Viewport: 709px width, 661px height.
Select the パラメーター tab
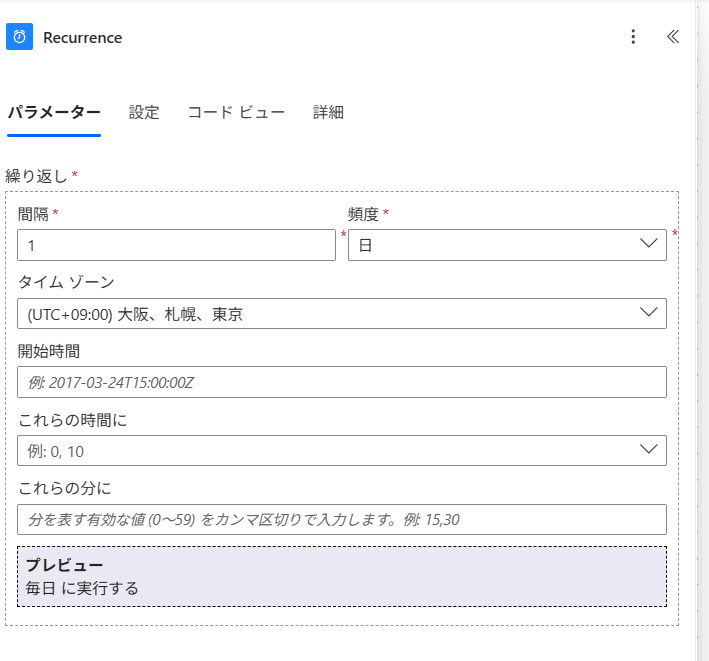(x=54, y=112)
